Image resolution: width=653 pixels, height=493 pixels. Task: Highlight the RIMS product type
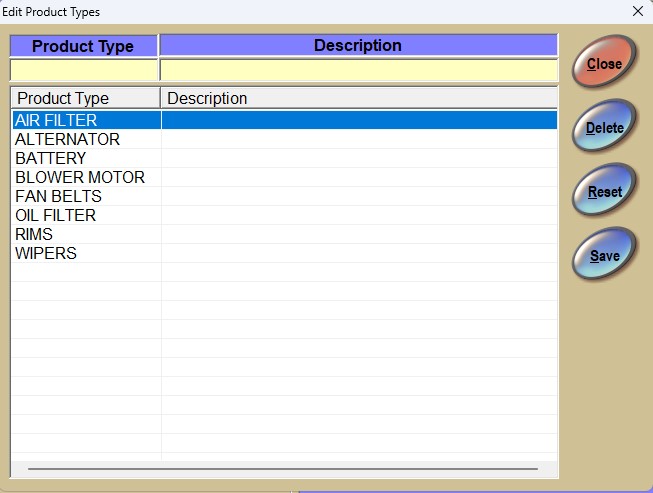pyautogui.click(x=34, y=234)
